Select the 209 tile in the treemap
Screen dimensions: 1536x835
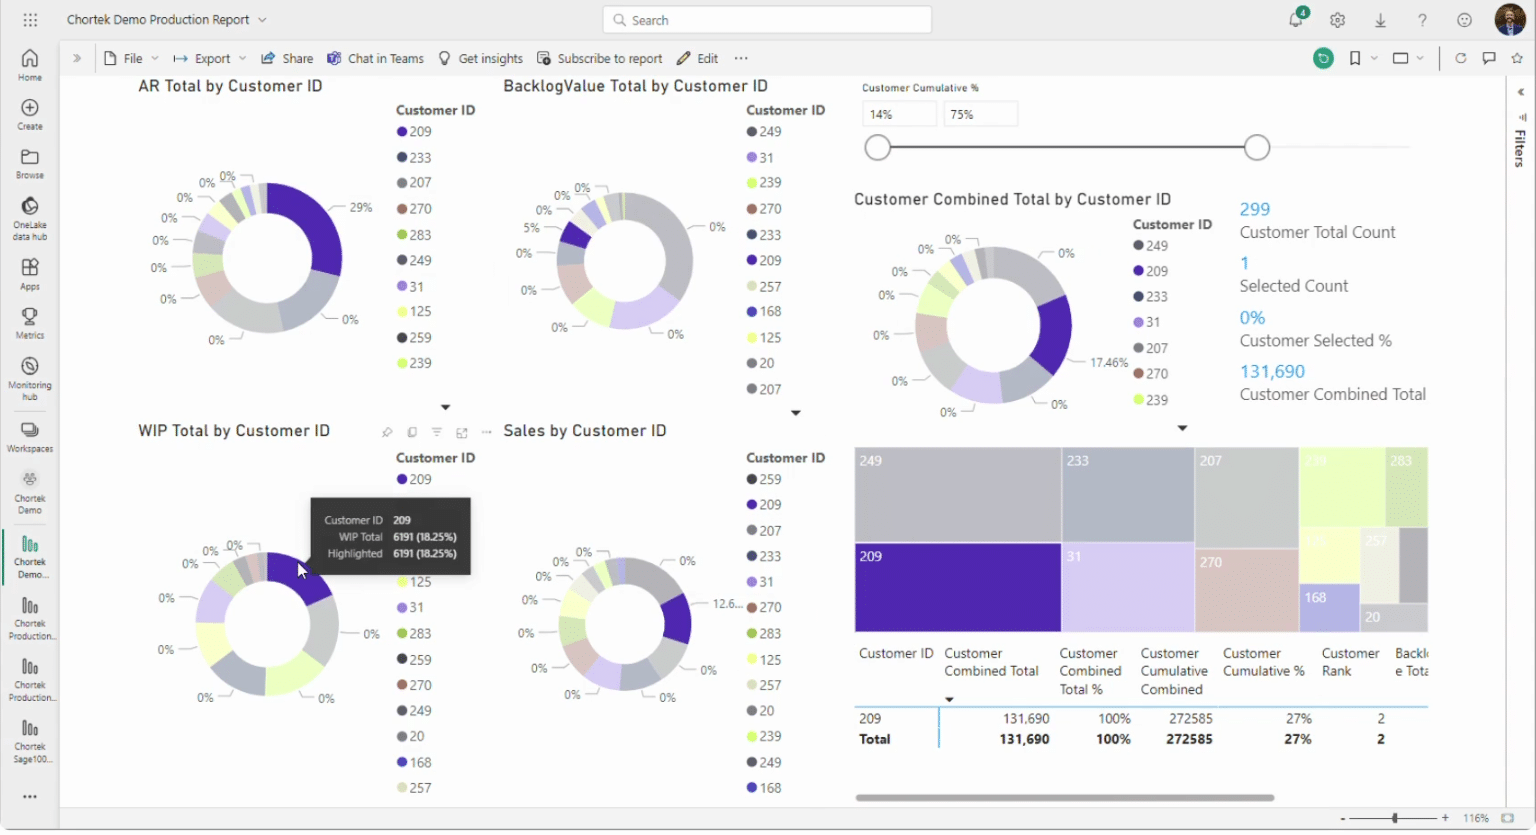tap(958, 587)
